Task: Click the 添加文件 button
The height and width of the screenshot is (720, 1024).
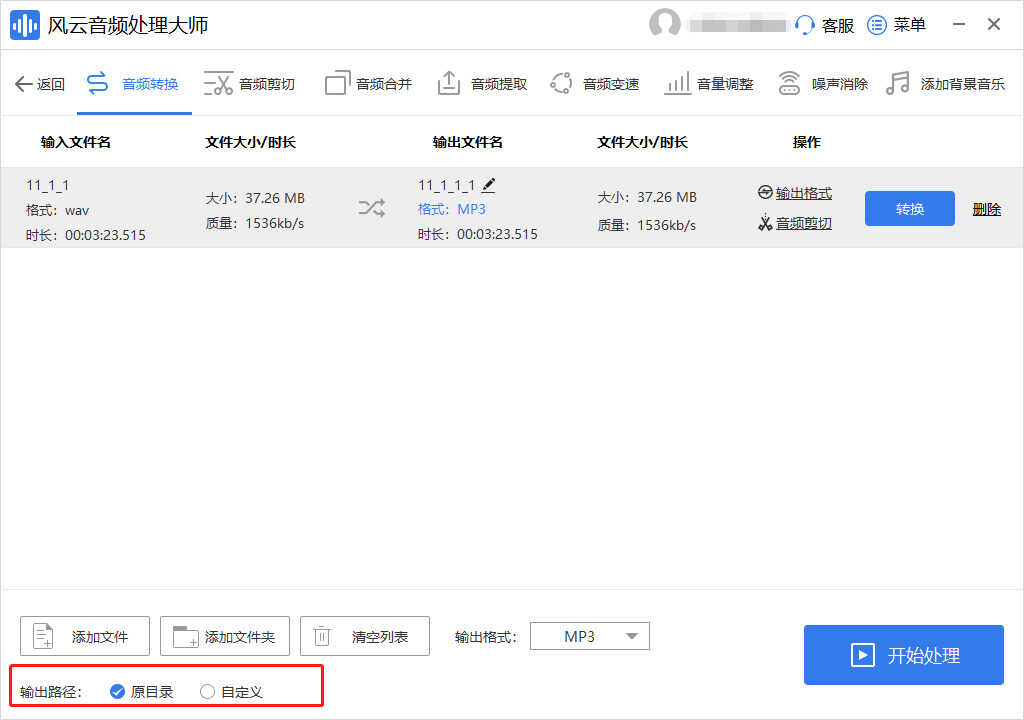Action: point(85,636)
